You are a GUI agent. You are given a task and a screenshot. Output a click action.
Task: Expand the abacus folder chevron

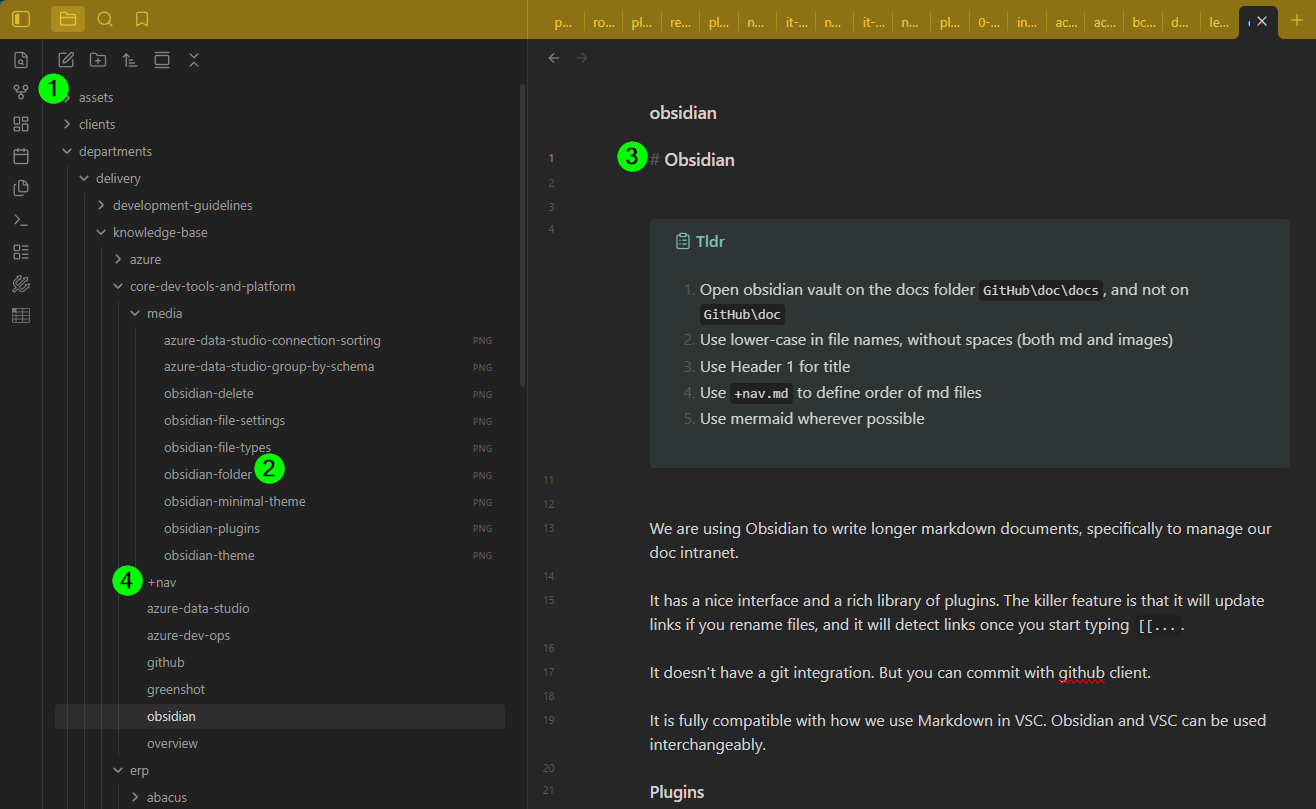135,797
